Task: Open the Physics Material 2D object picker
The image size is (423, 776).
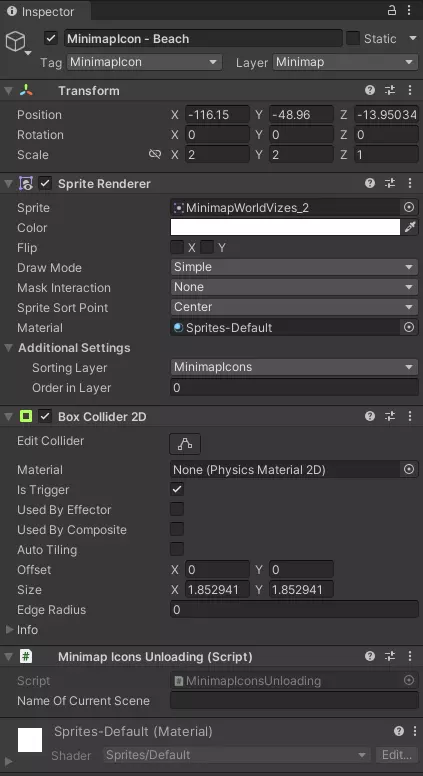Action: 409,469
